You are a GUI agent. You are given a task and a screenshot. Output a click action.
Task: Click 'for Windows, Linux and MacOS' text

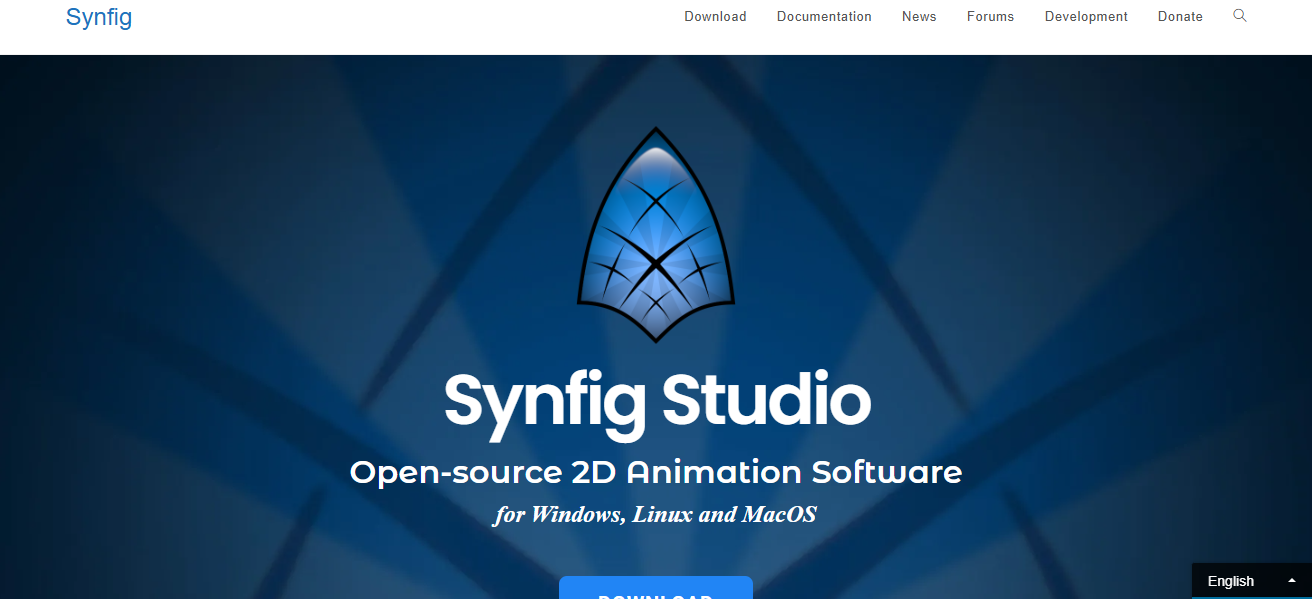[x=655, y=515]
